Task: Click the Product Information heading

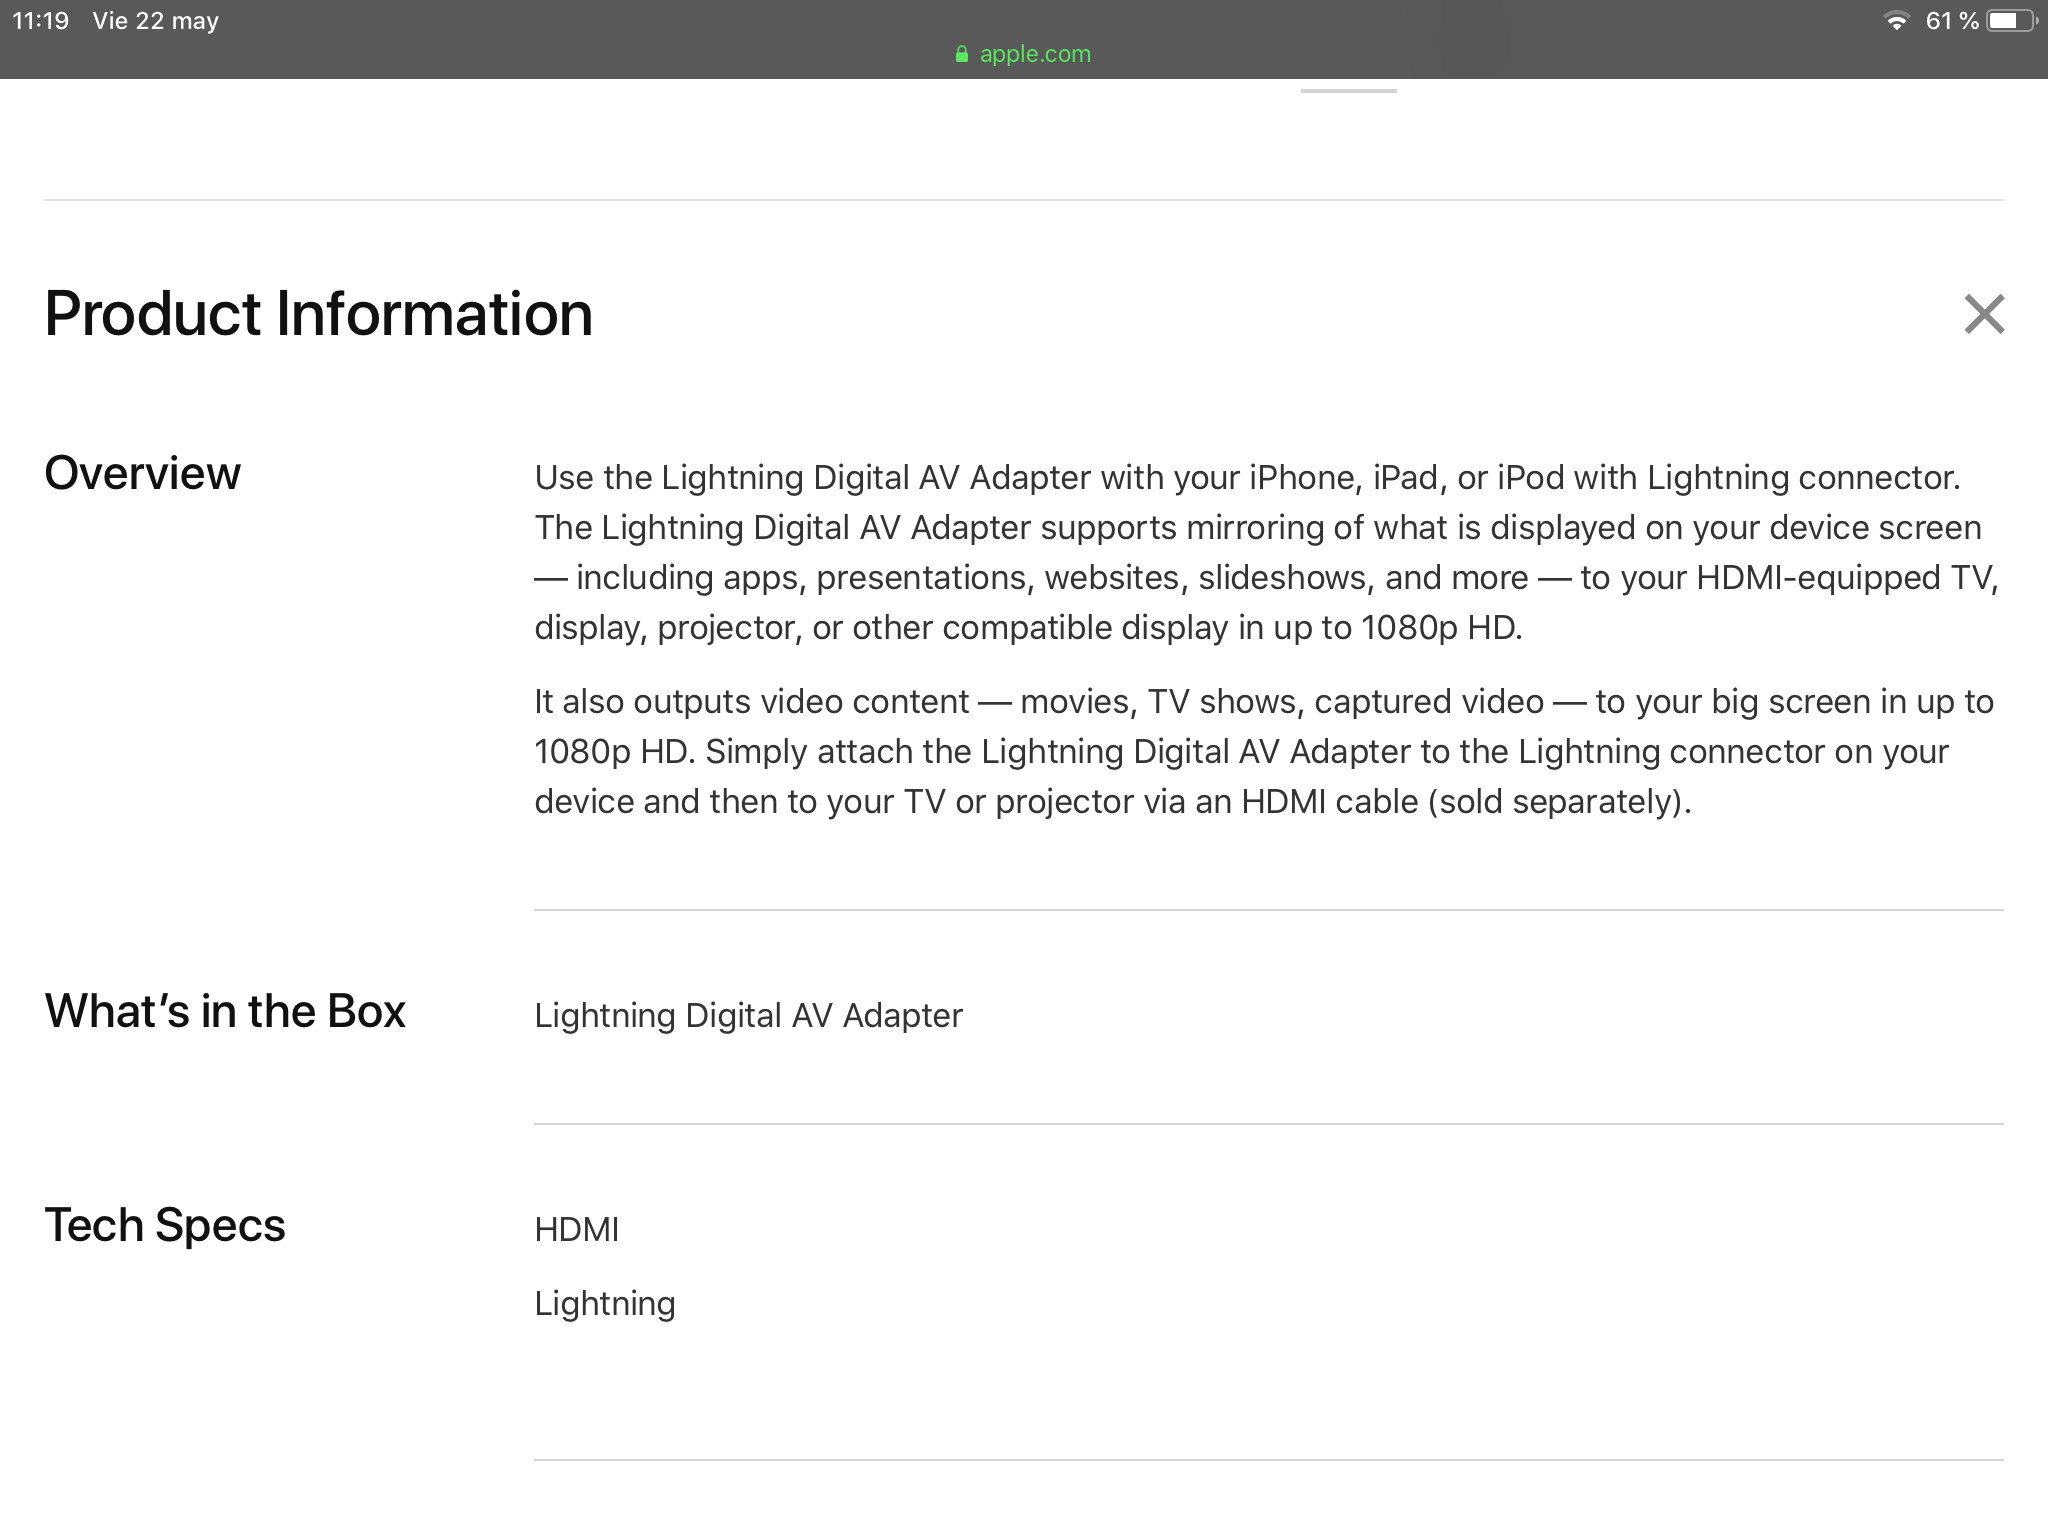Action: coord(318,314)
